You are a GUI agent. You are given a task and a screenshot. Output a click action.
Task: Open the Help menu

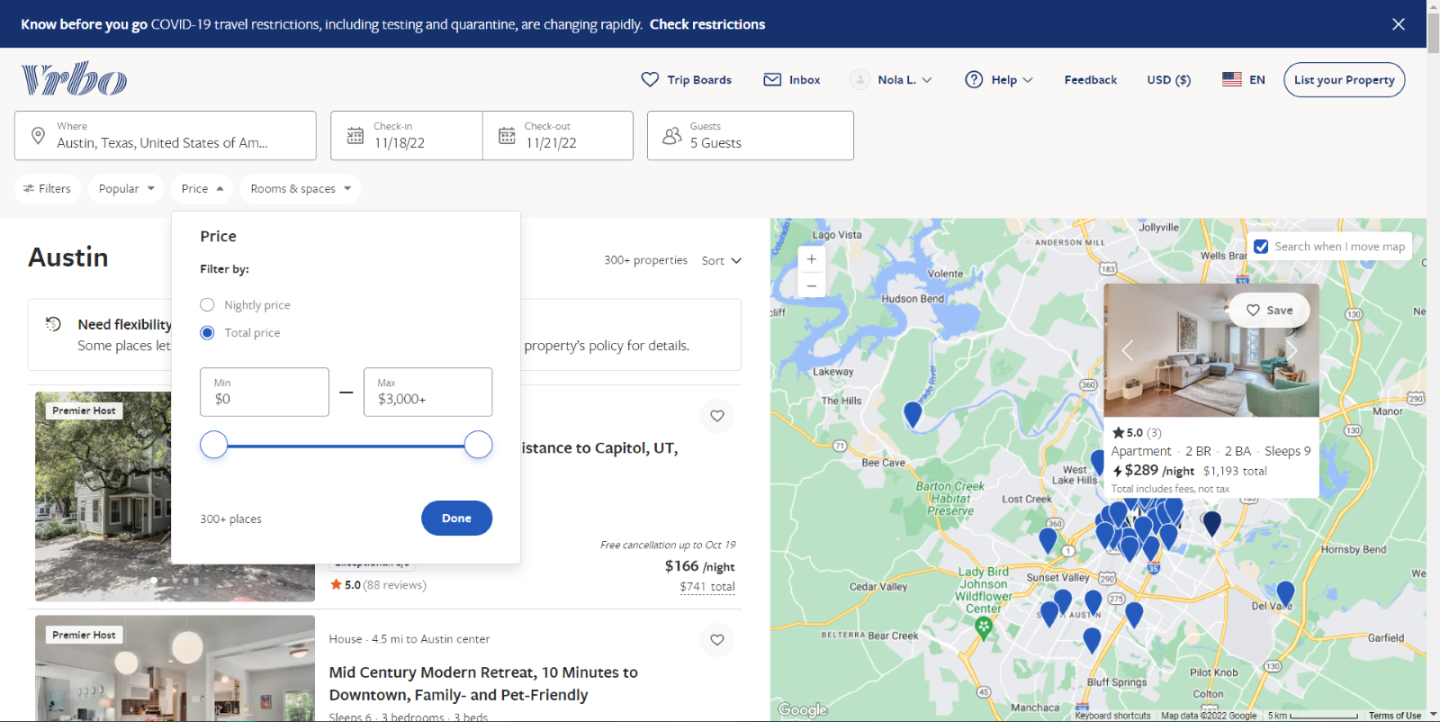998,80
